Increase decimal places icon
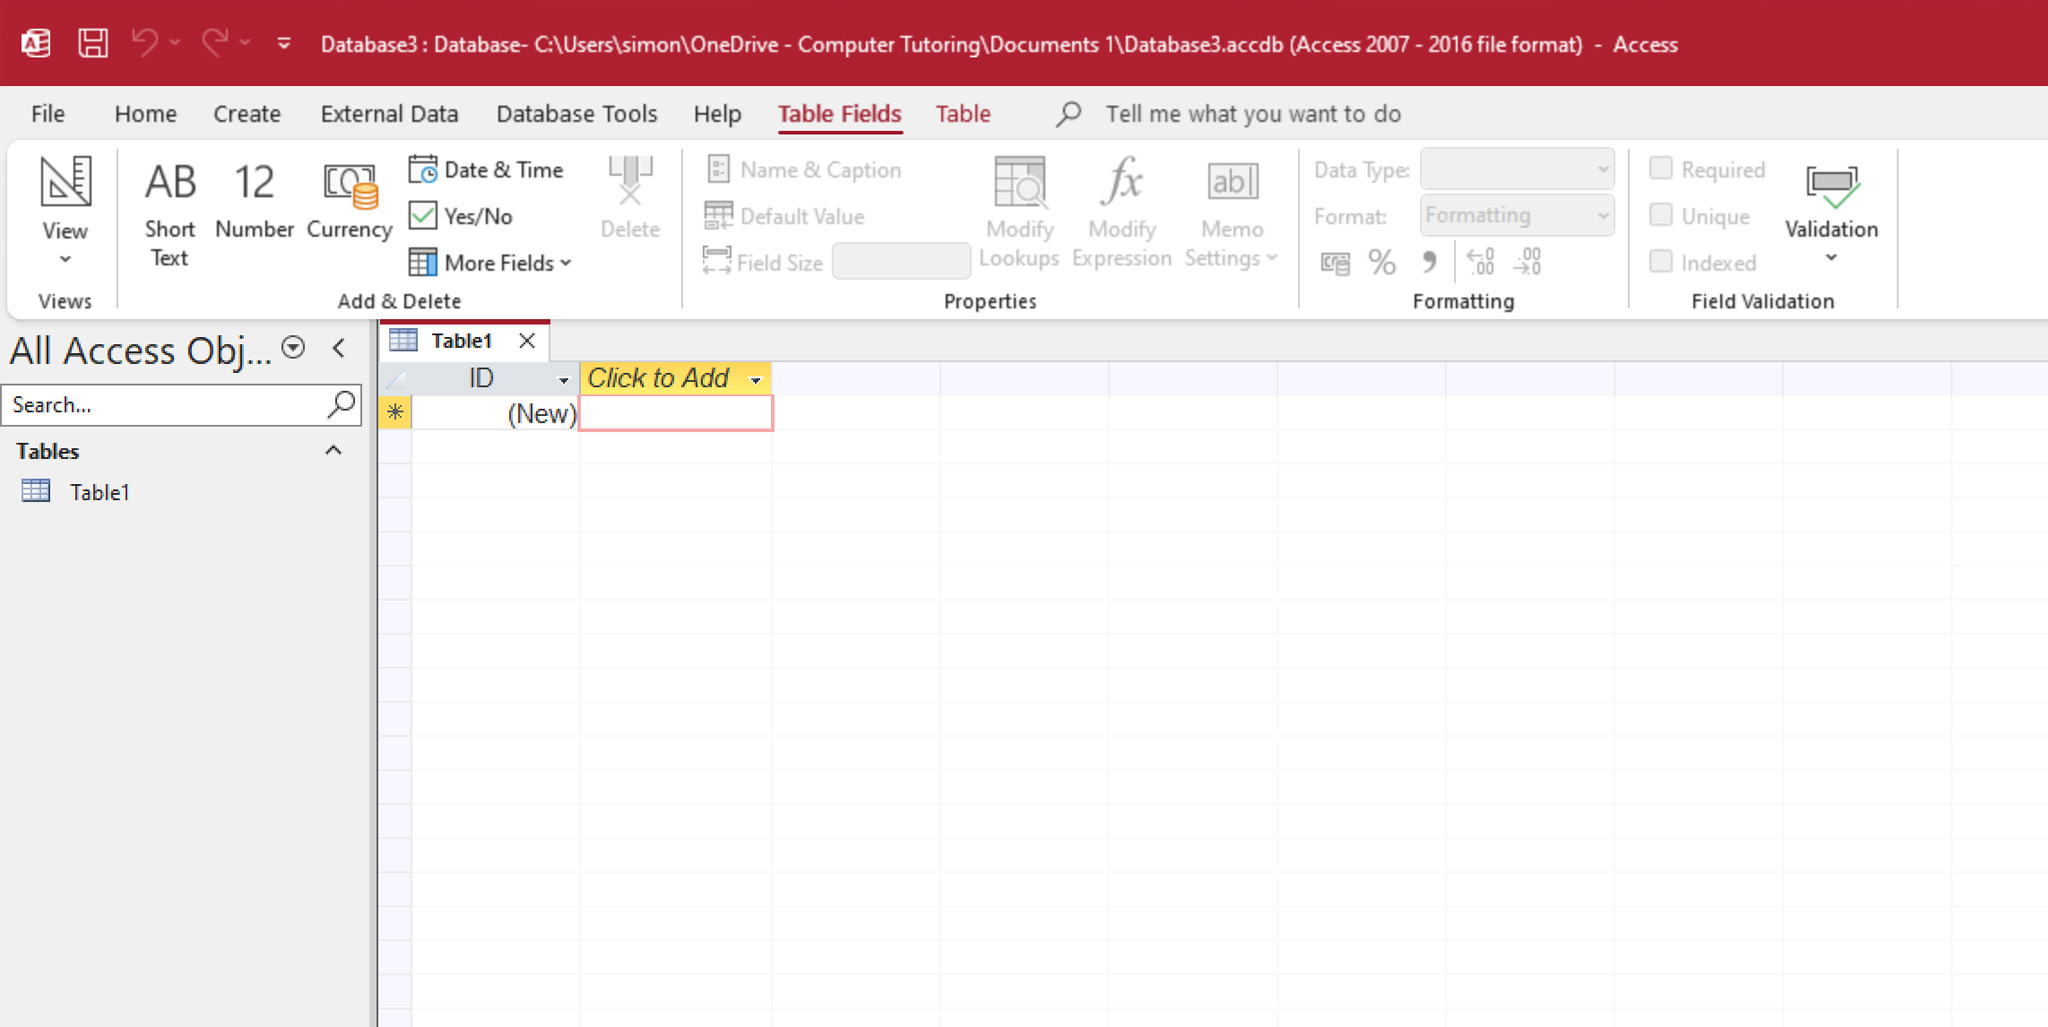 1480,262
